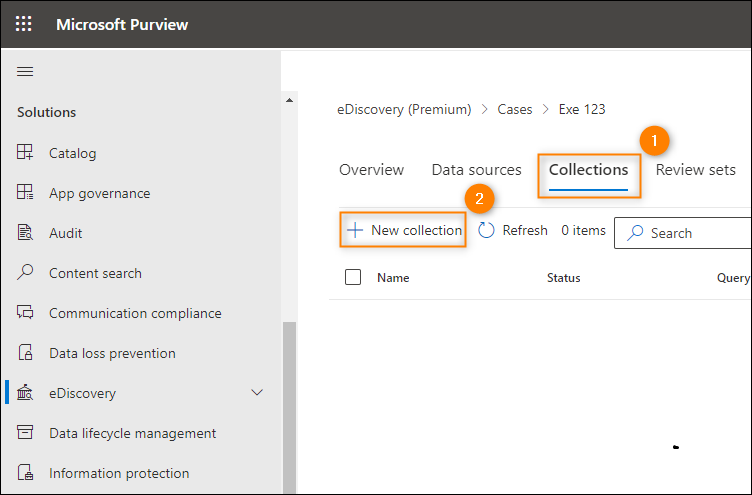
Task: Click the Query column header
Action: (733, 278)
